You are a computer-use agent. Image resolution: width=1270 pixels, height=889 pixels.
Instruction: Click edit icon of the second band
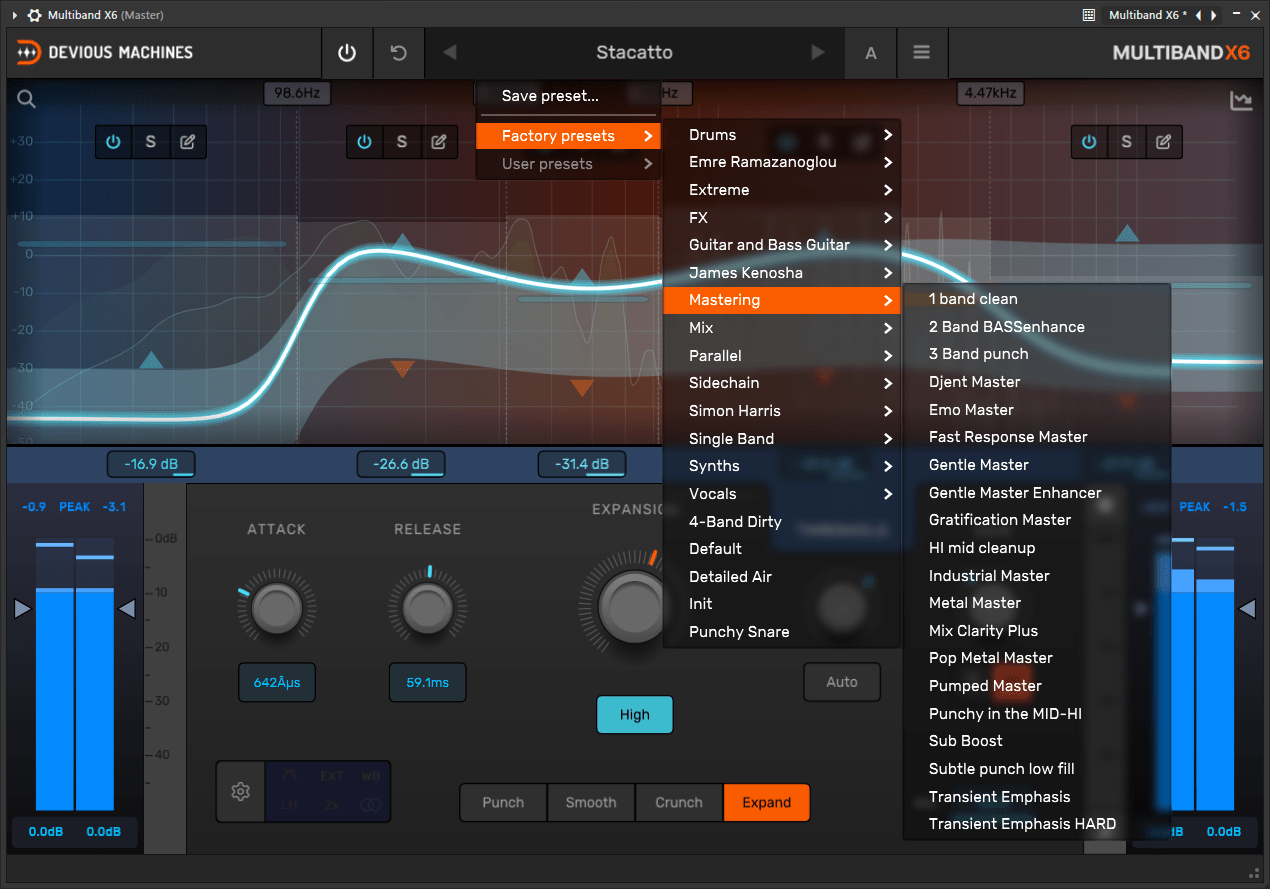pyautogui.click(x=438, y=142)
